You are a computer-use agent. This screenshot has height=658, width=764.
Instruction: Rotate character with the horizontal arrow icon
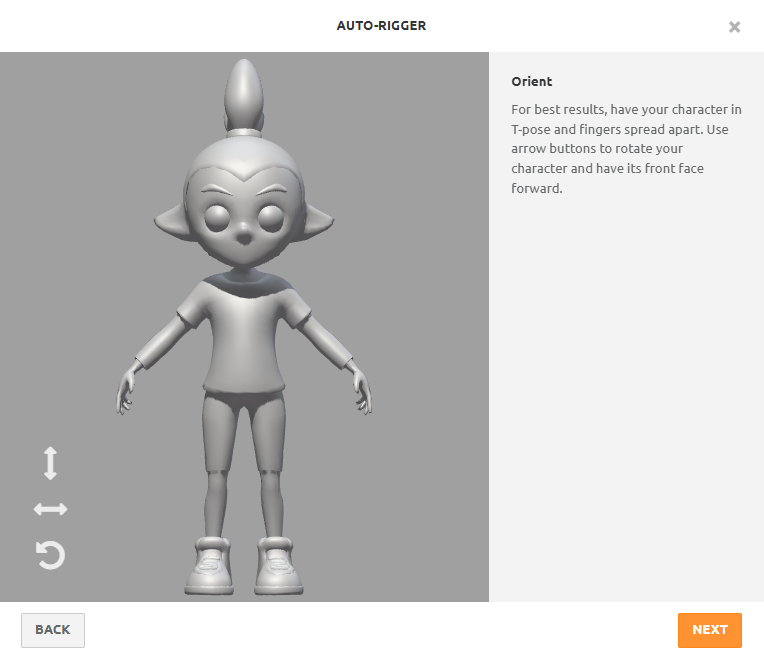tap(51, 509)
